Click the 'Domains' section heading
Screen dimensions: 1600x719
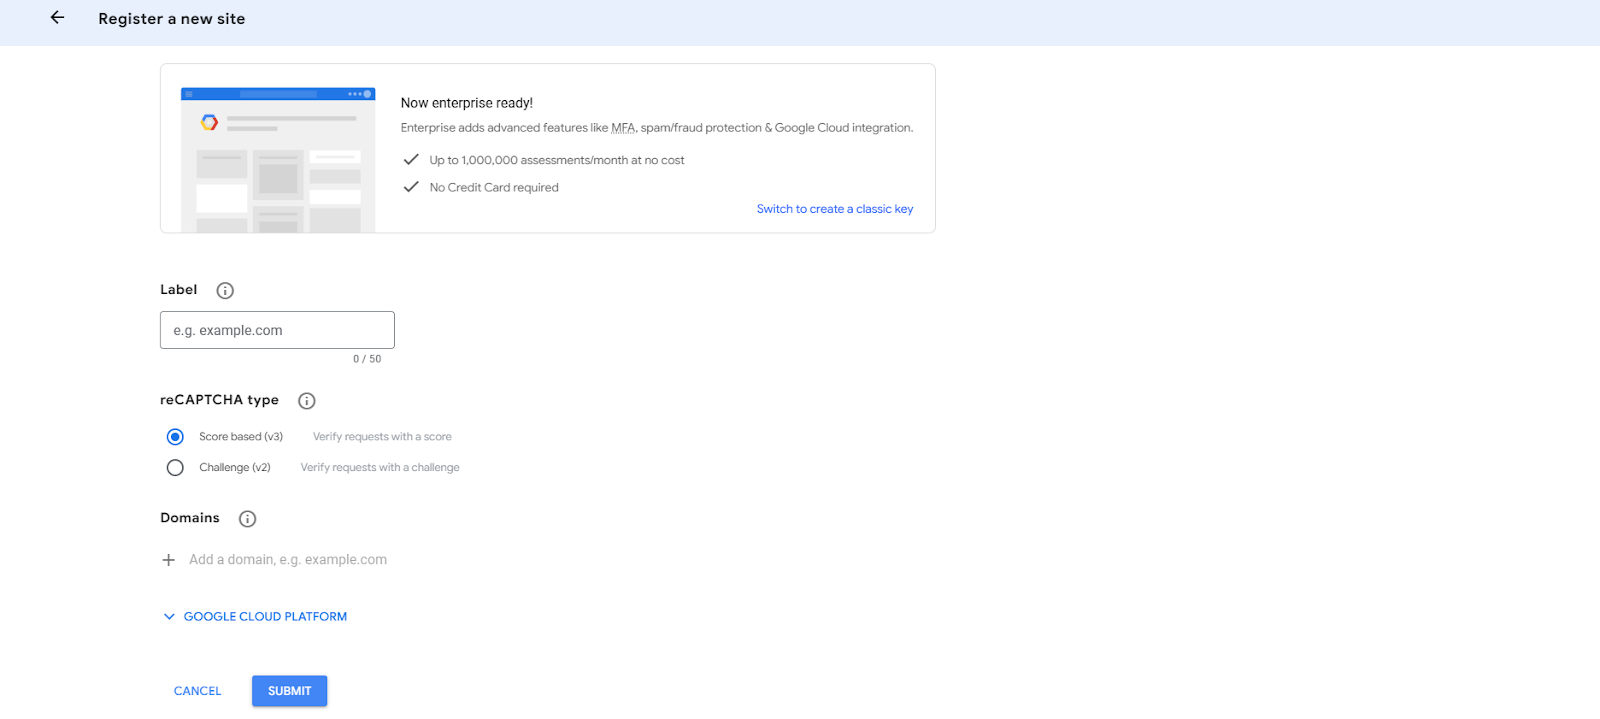coord(190,518)
